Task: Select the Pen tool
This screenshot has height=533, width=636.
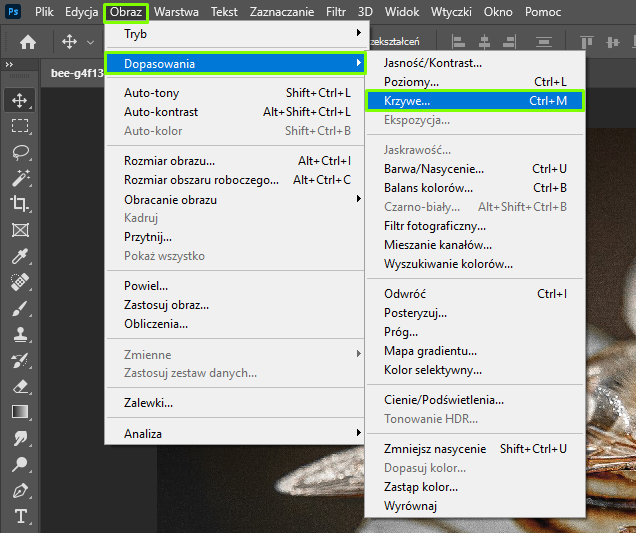Action: [20, 491]
